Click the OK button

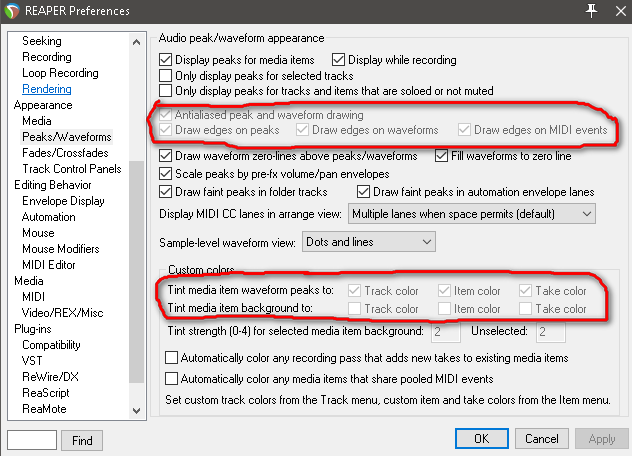coord(482,438)
